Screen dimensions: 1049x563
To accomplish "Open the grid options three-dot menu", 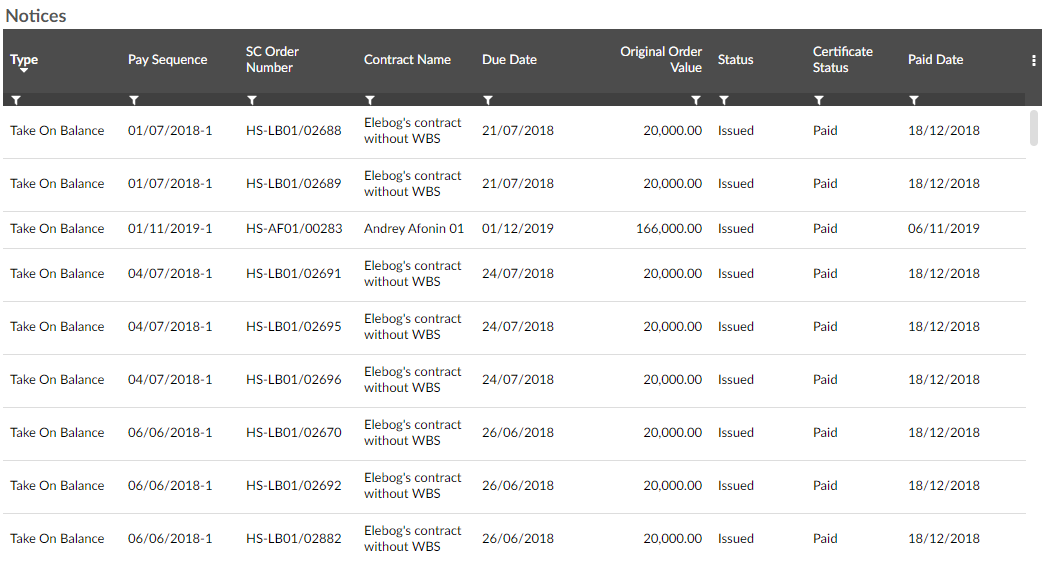I will coord(1034,60).
